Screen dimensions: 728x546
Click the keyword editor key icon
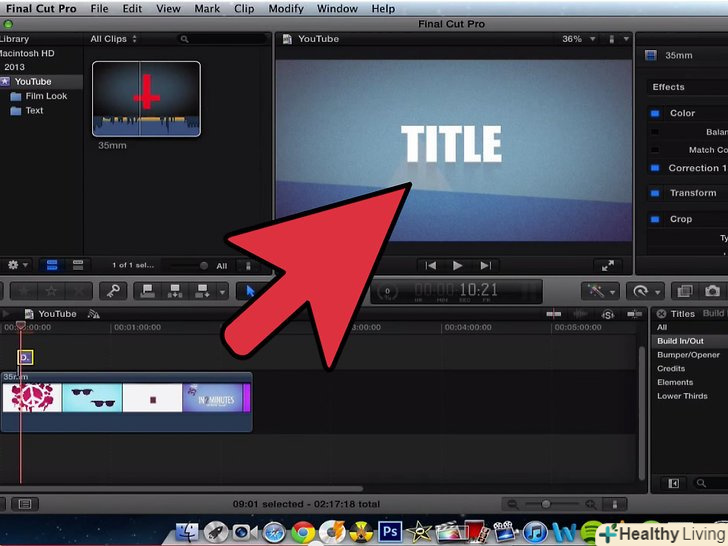pyautogui.click(x=113, y=291)
